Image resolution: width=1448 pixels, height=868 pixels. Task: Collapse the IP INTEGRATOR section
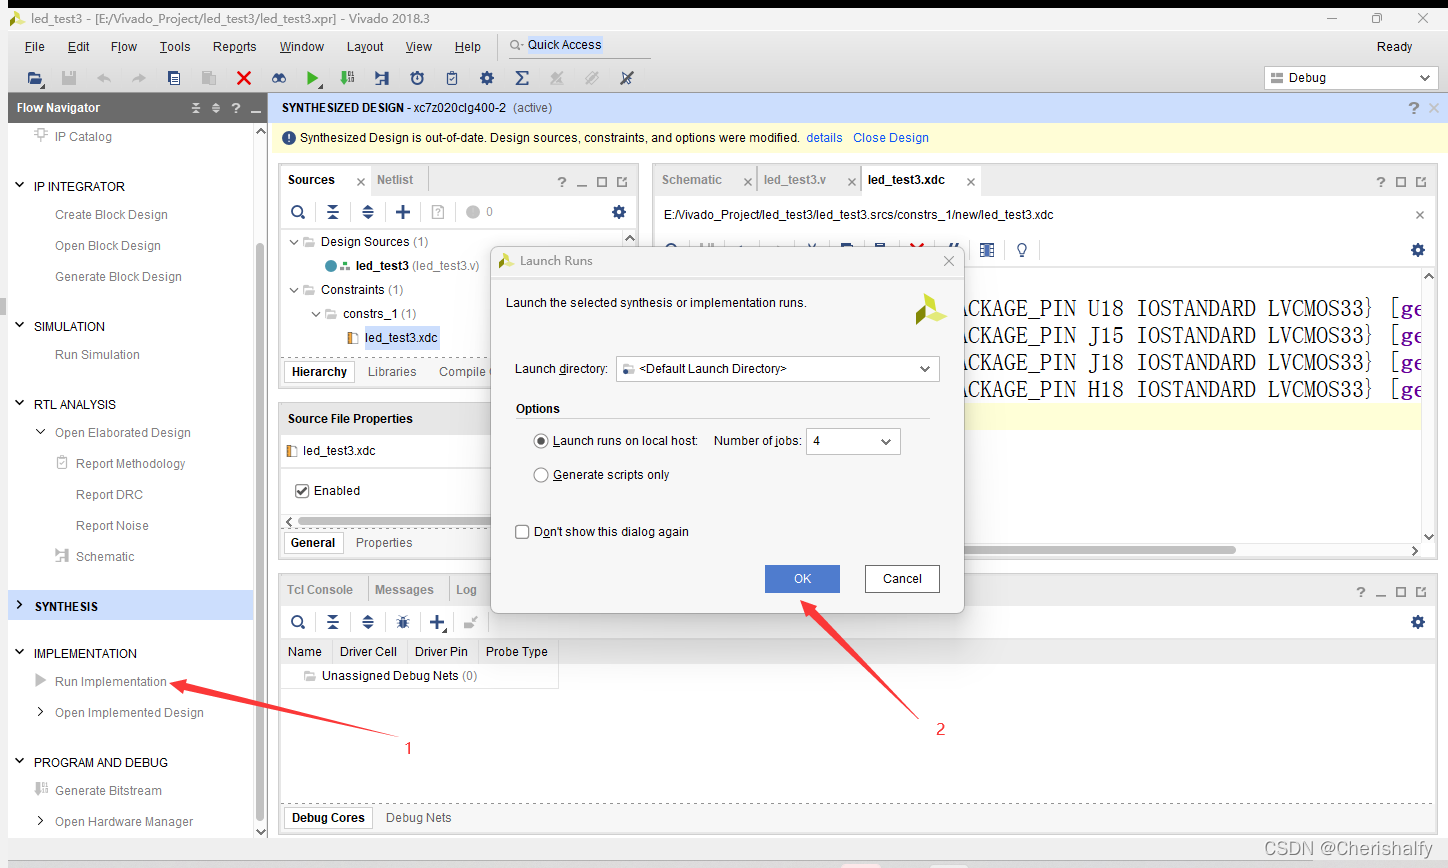pos(19,186)
